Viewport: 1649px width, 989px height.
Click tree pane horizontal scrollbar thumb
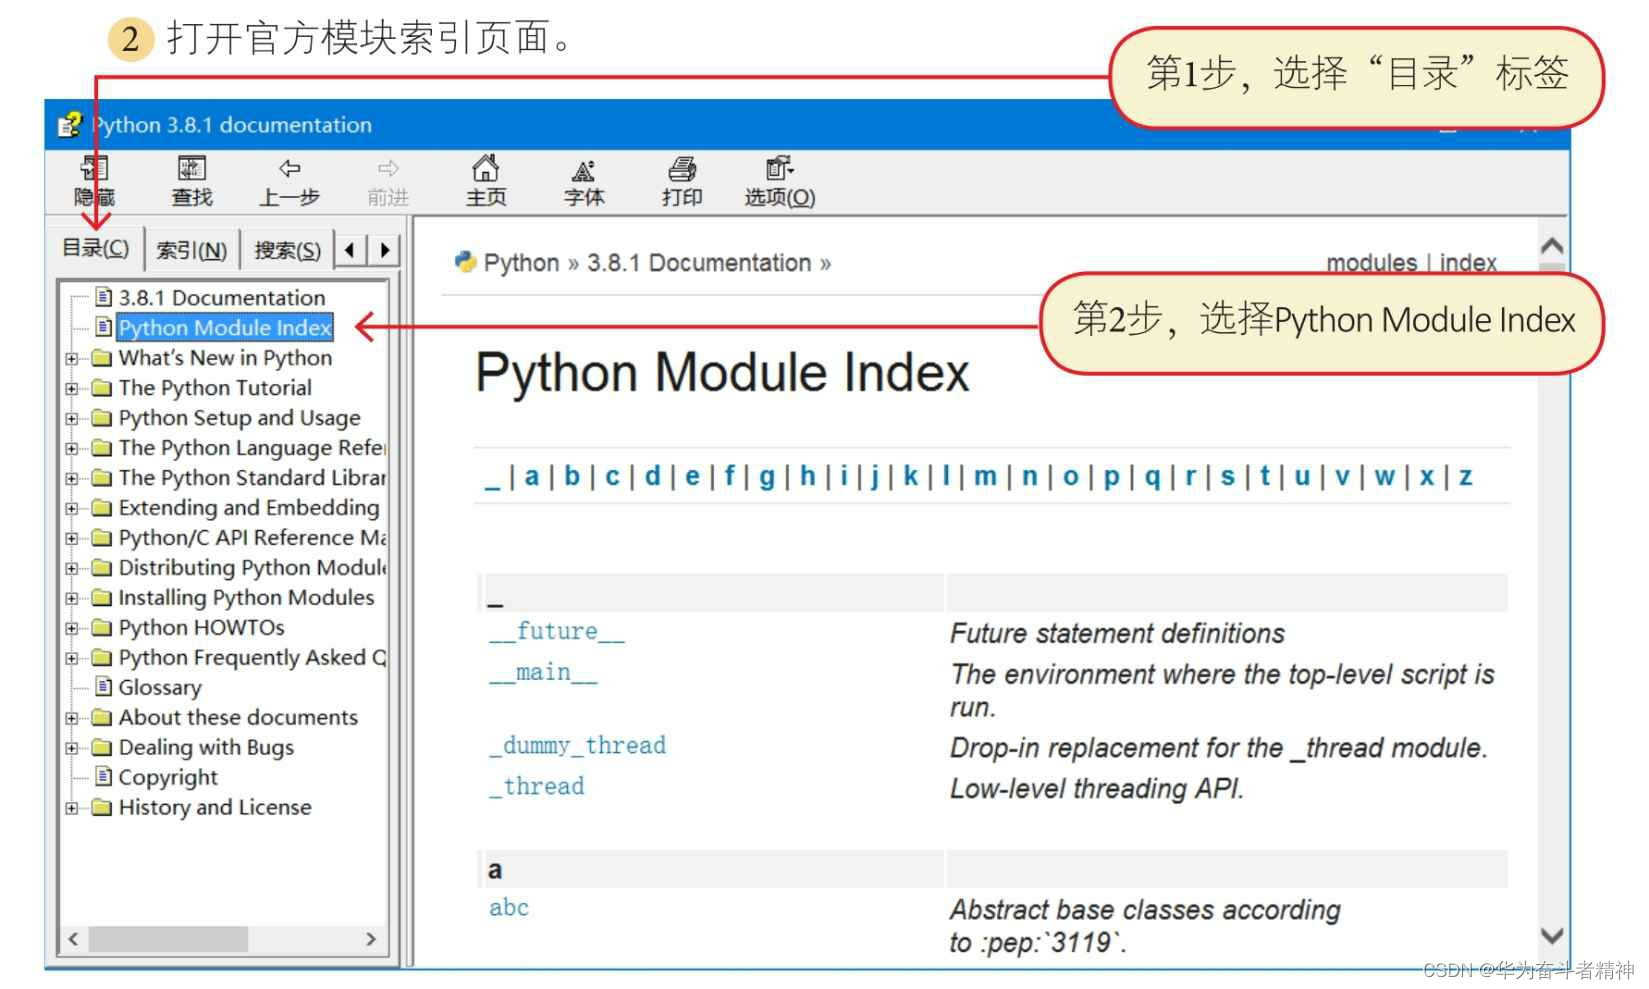[168, 939]
